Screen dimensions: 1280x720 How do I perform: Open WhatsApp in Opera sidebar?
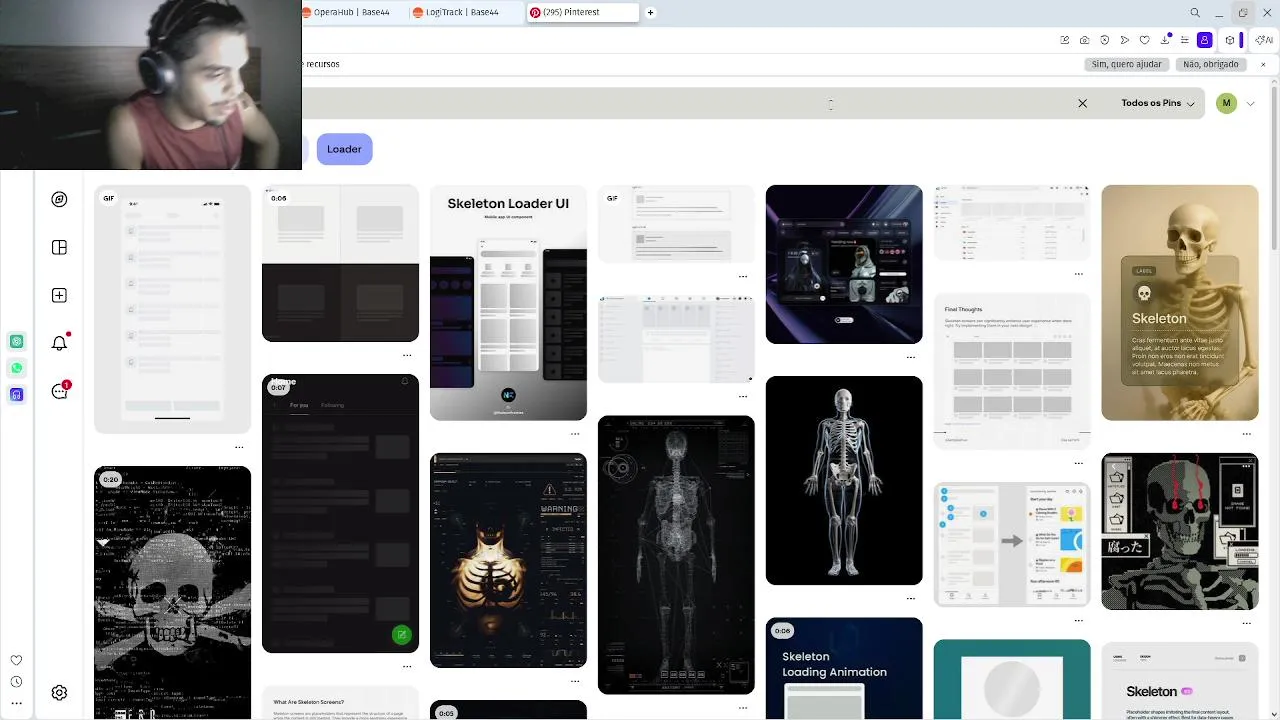click(16, 368)
